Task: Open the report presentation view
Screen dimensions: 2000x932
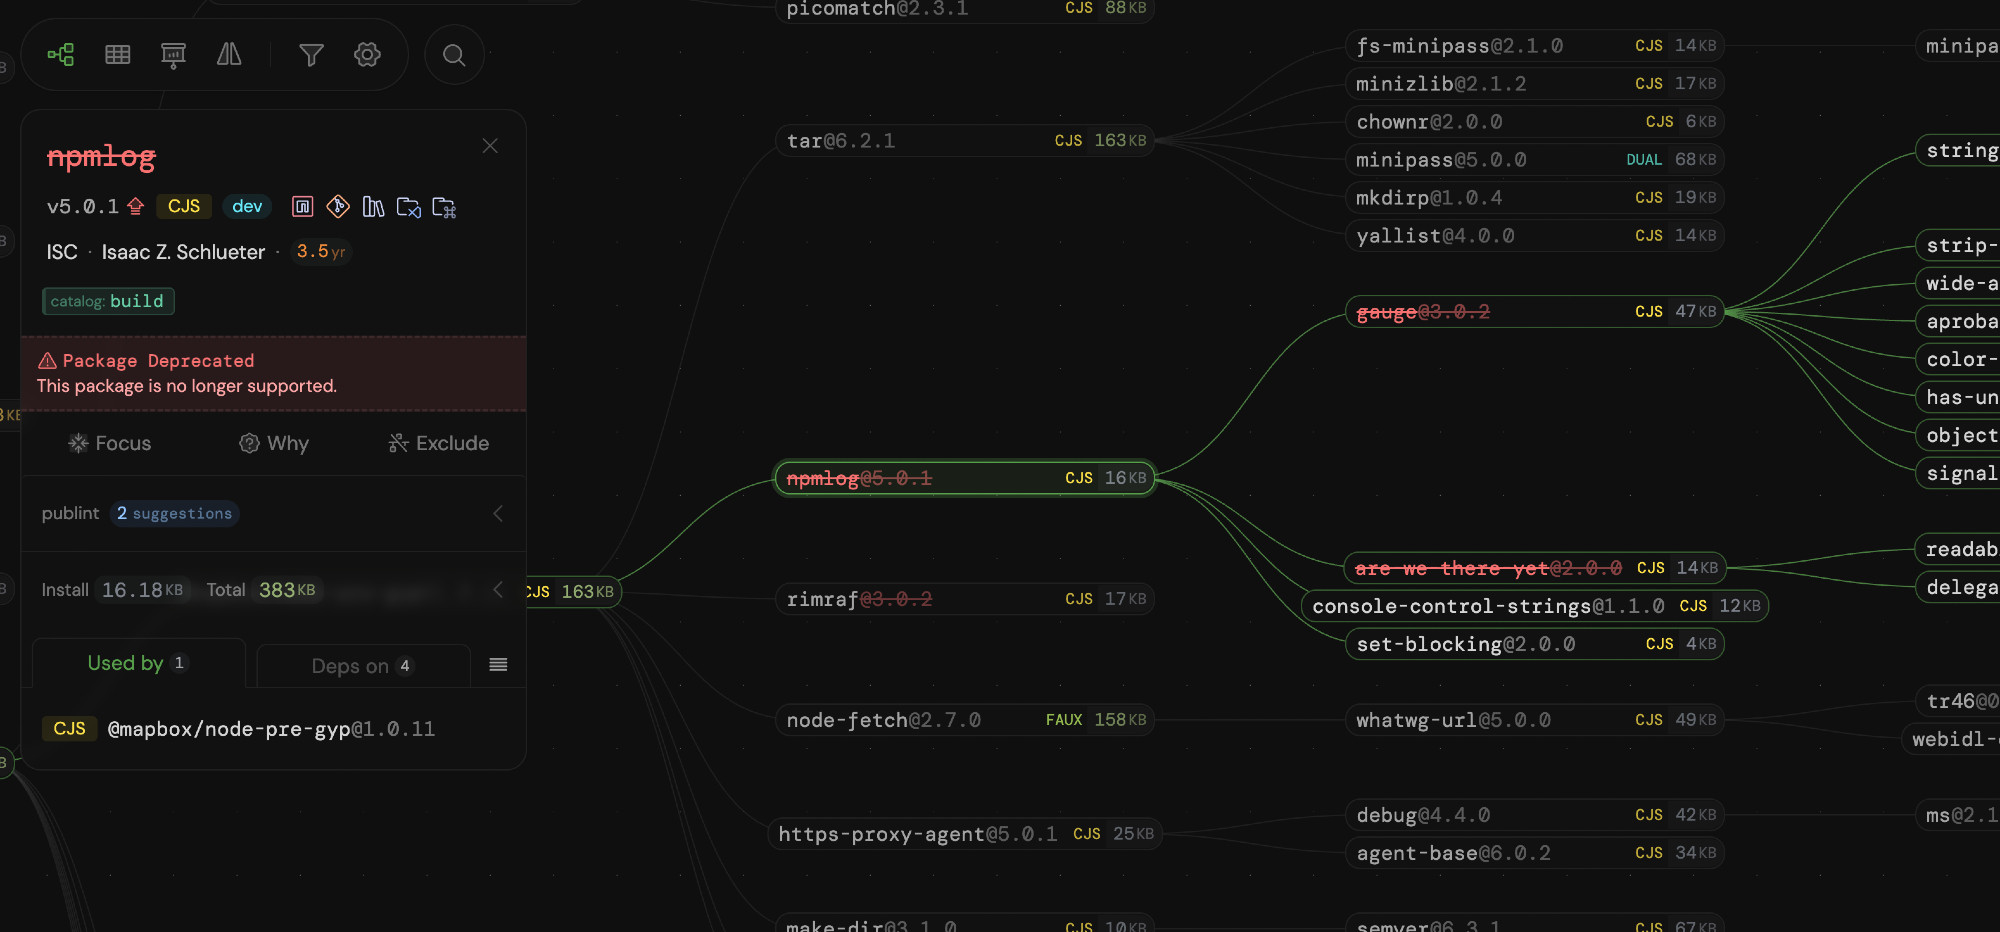Action: (174, 55)
